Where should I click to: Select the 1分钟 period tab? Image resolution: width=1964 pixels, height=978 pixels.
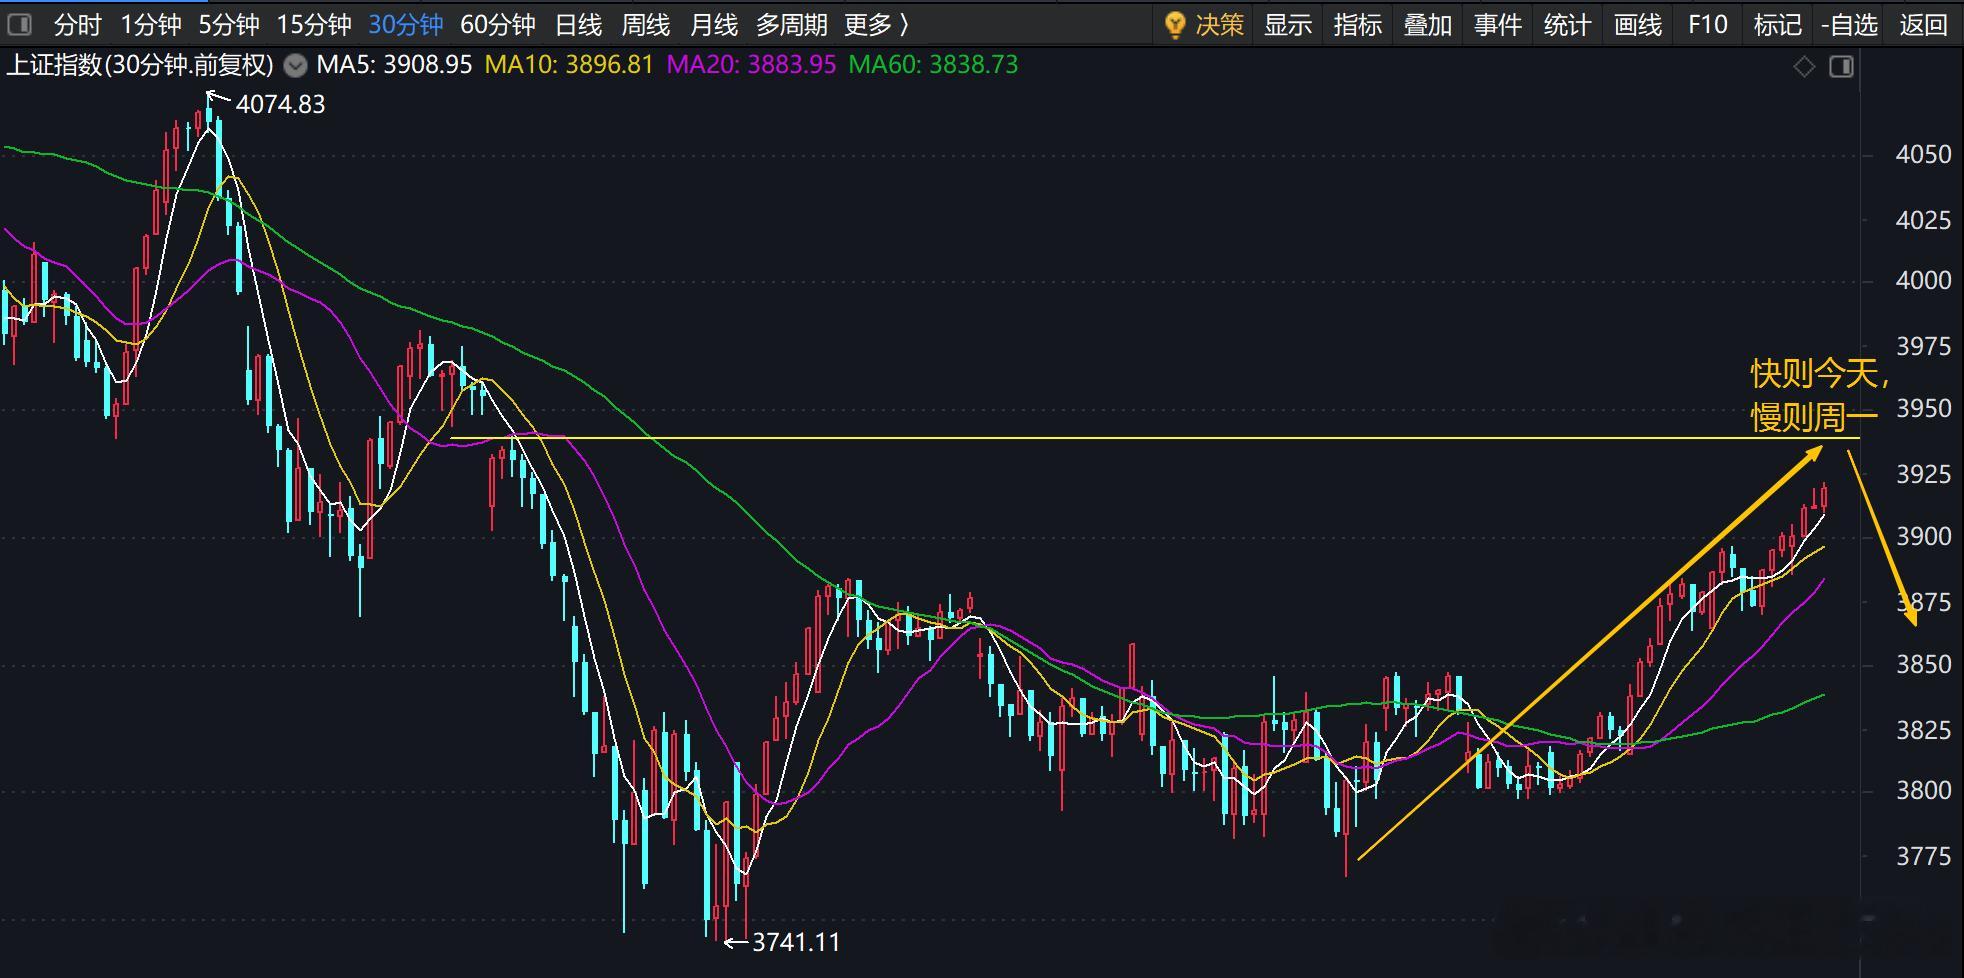point(150,24)
